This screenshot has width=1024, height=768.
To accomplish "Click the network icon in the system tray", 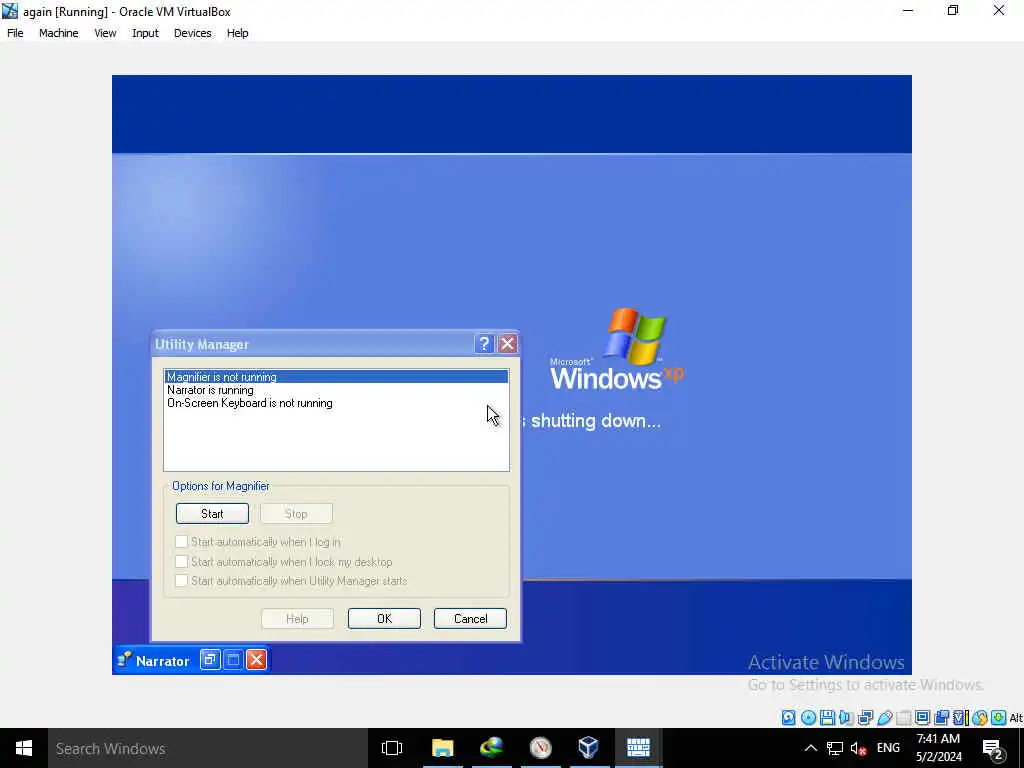I will [835, 748].
